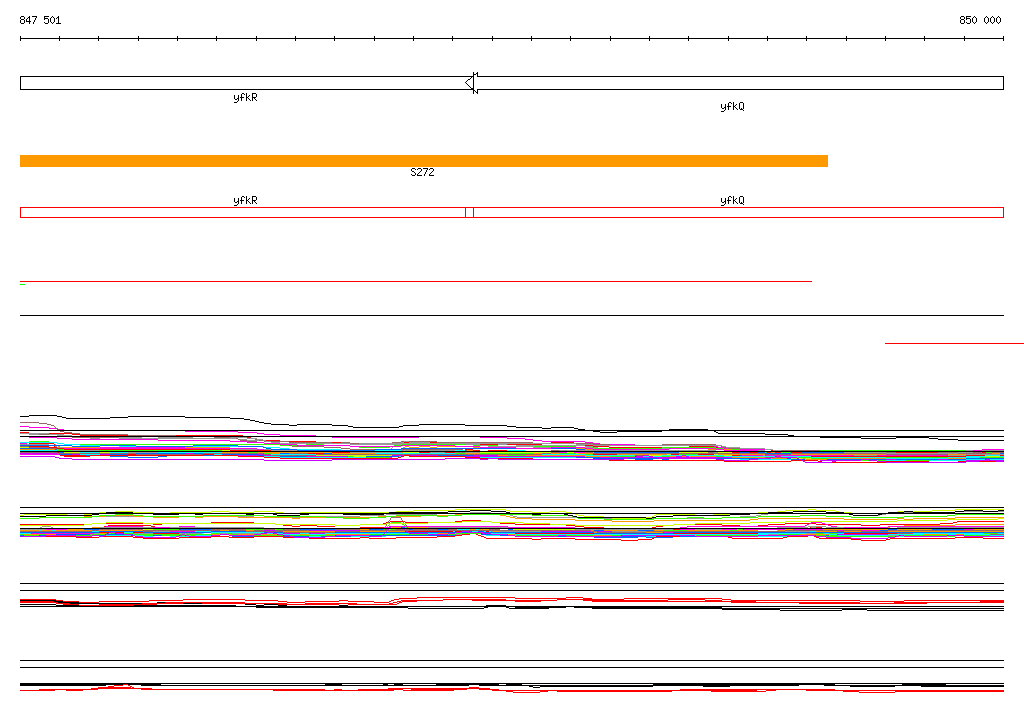1024x714 pixels.
Task: Click the short green mark below the long red line
Action: [23, 285]
